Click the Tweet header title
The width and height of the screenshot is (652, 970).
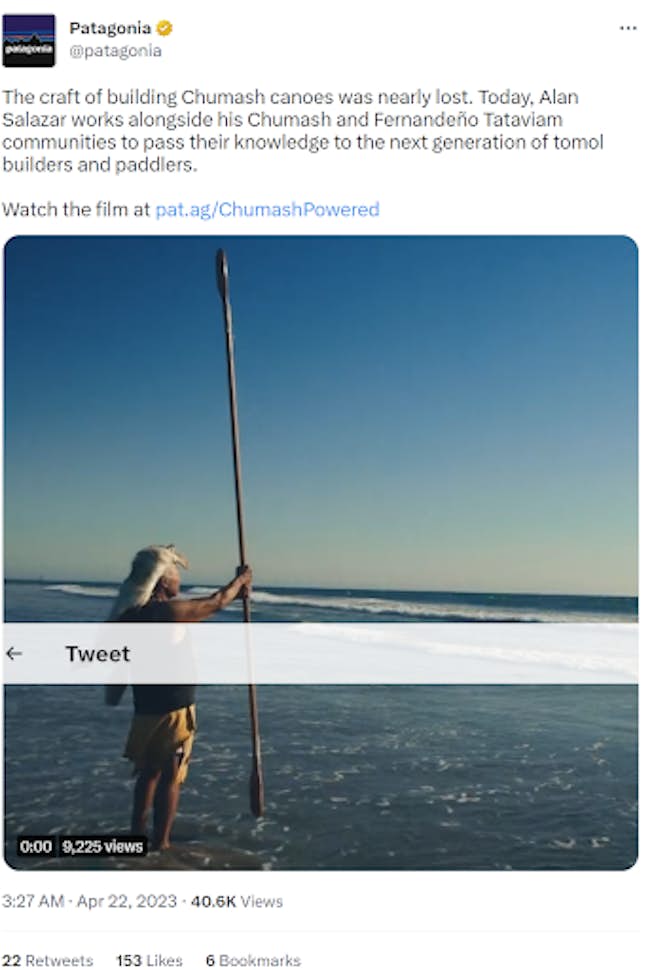(97, 654)
